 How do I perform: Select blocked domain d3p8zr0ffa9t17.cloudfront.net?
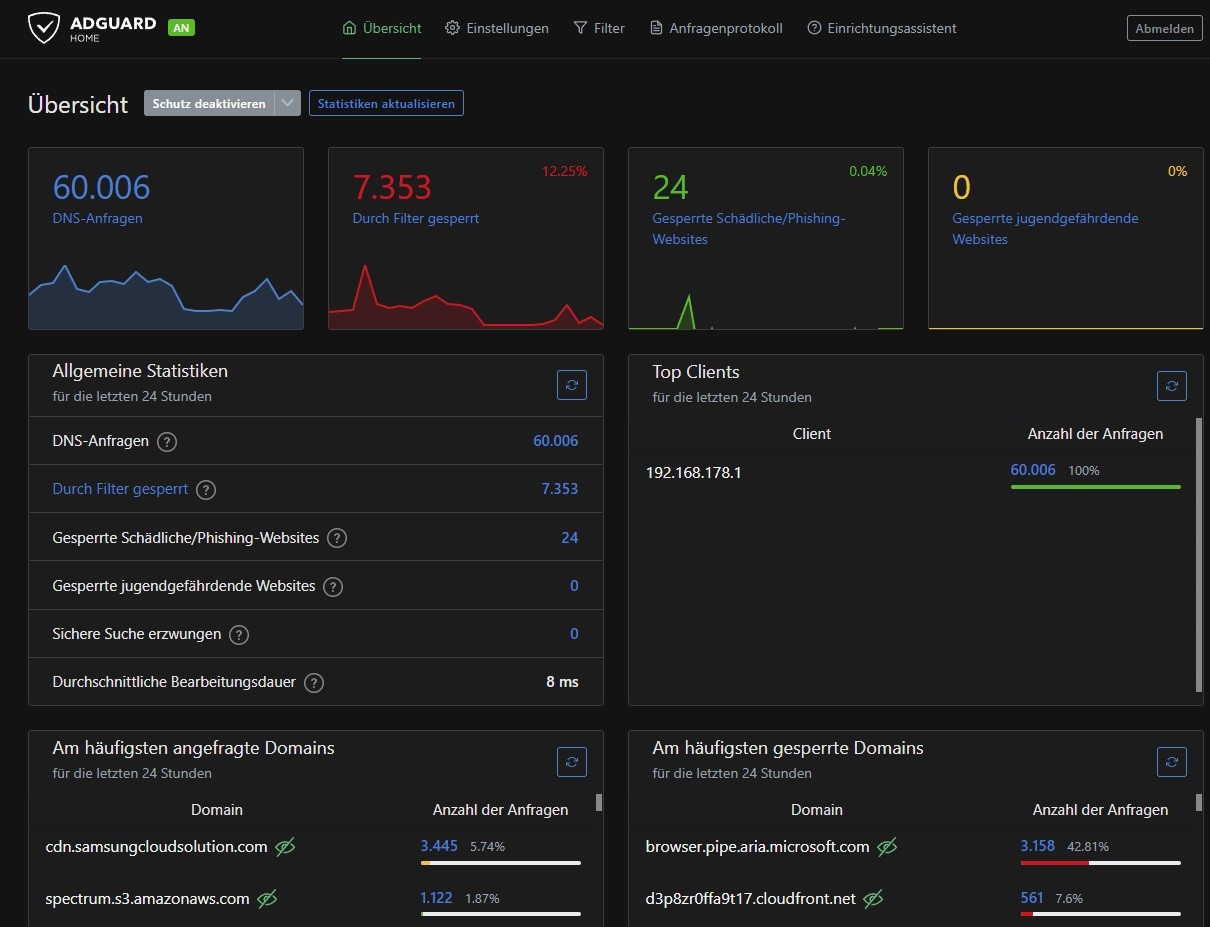(751, 899)
